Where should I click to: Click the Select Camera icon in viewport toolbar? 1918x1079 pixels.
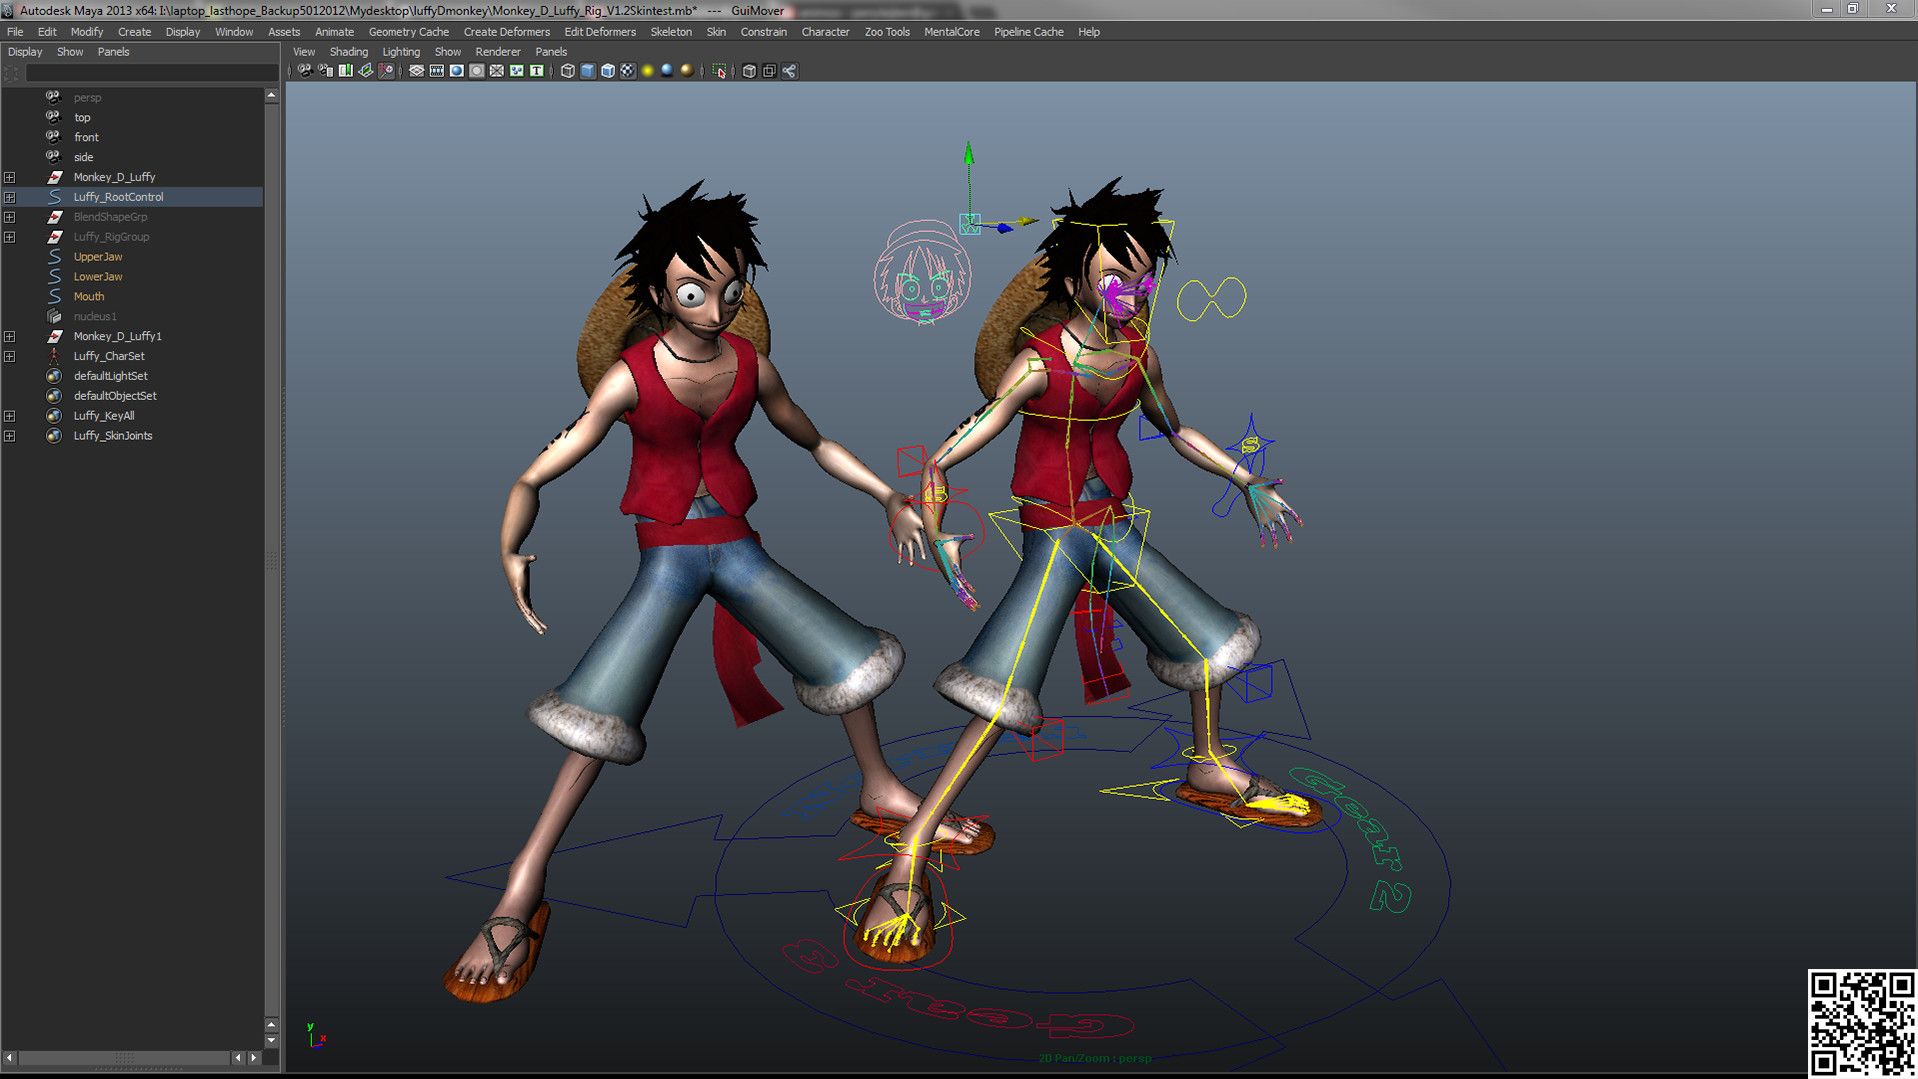coord(305,71)
